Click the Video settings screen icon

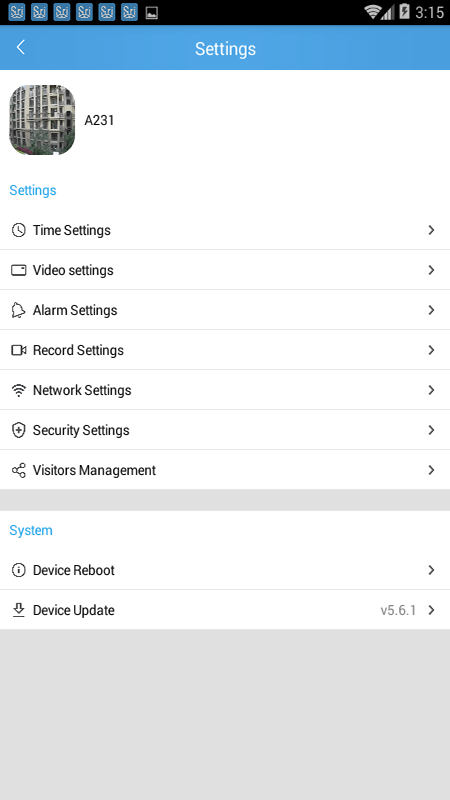tap(18, 270)
